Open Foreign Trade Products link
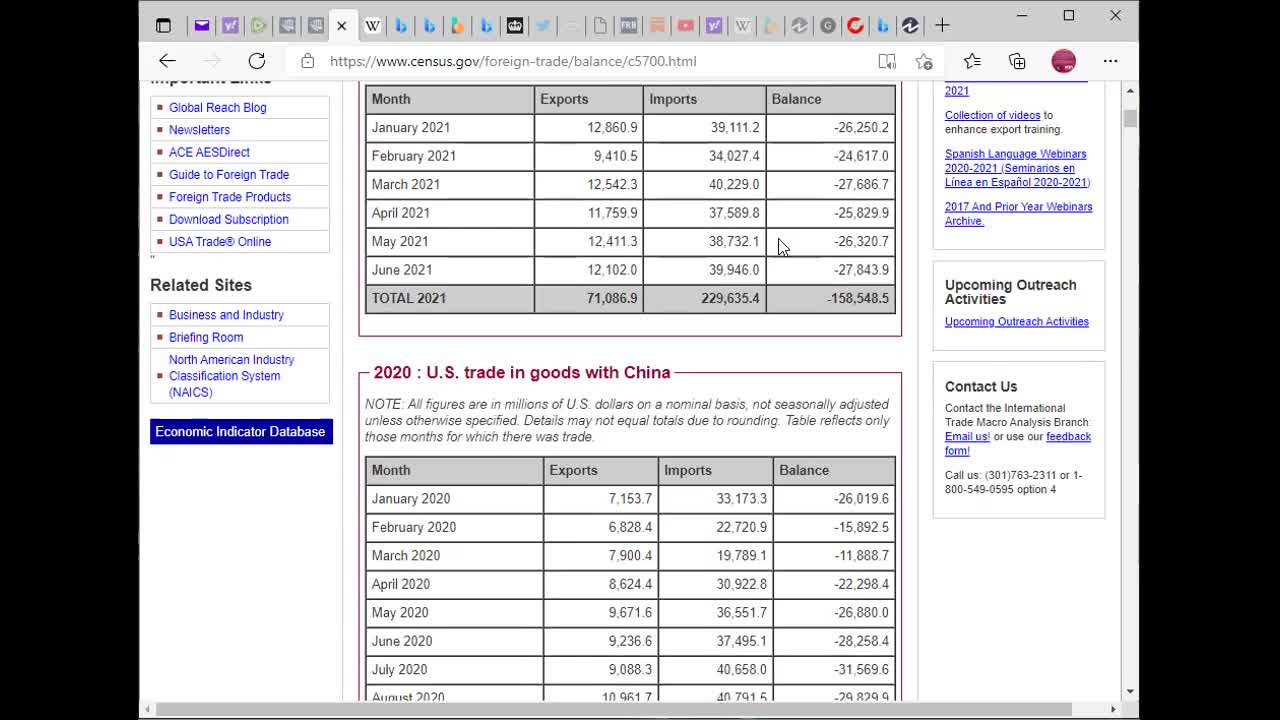1280x720 pixels. tap(230, 197)
